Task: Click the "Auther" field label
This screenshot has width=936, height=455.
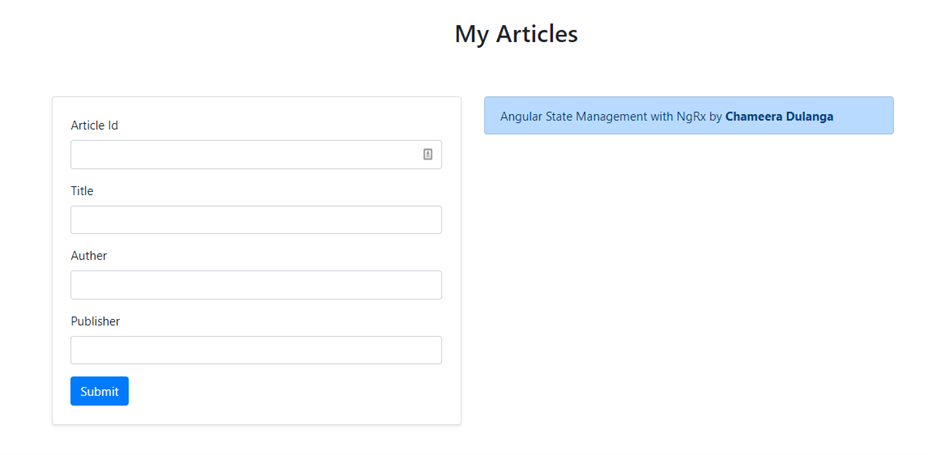Action: 89,255
